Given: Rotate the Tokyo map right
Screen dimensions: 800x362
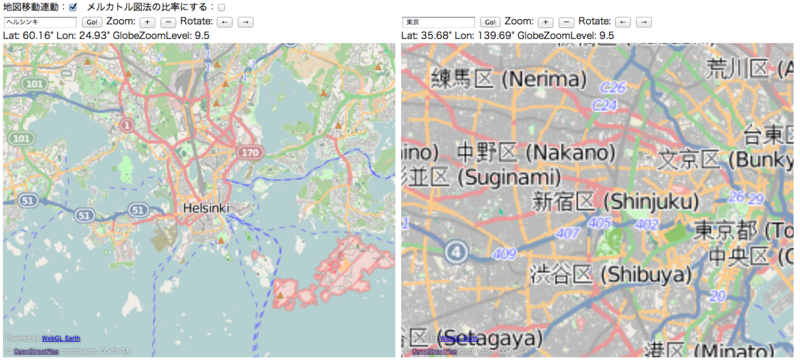Looking at the screenshot, I should pyautogui.click(x=644, y=22).
